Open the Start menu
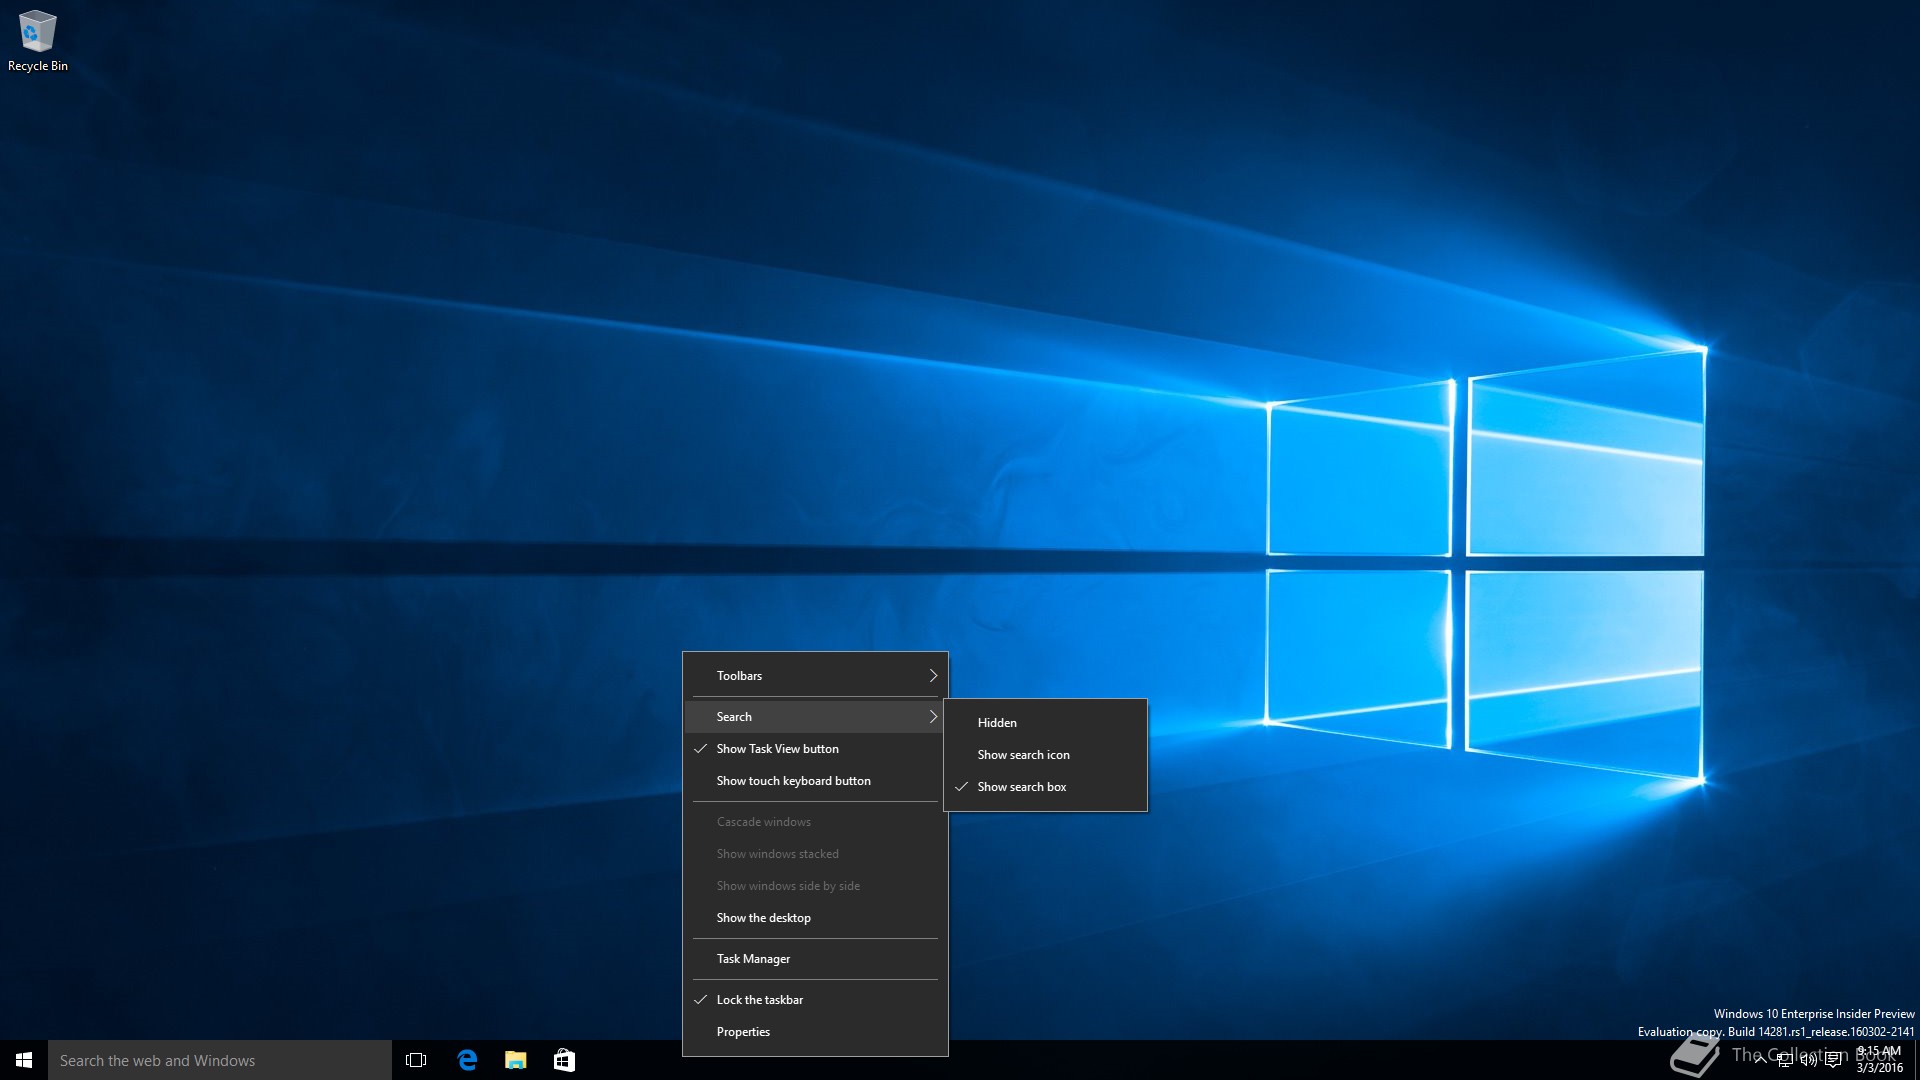This screenshot has height=1080, width=1920. coord(24,1060)
